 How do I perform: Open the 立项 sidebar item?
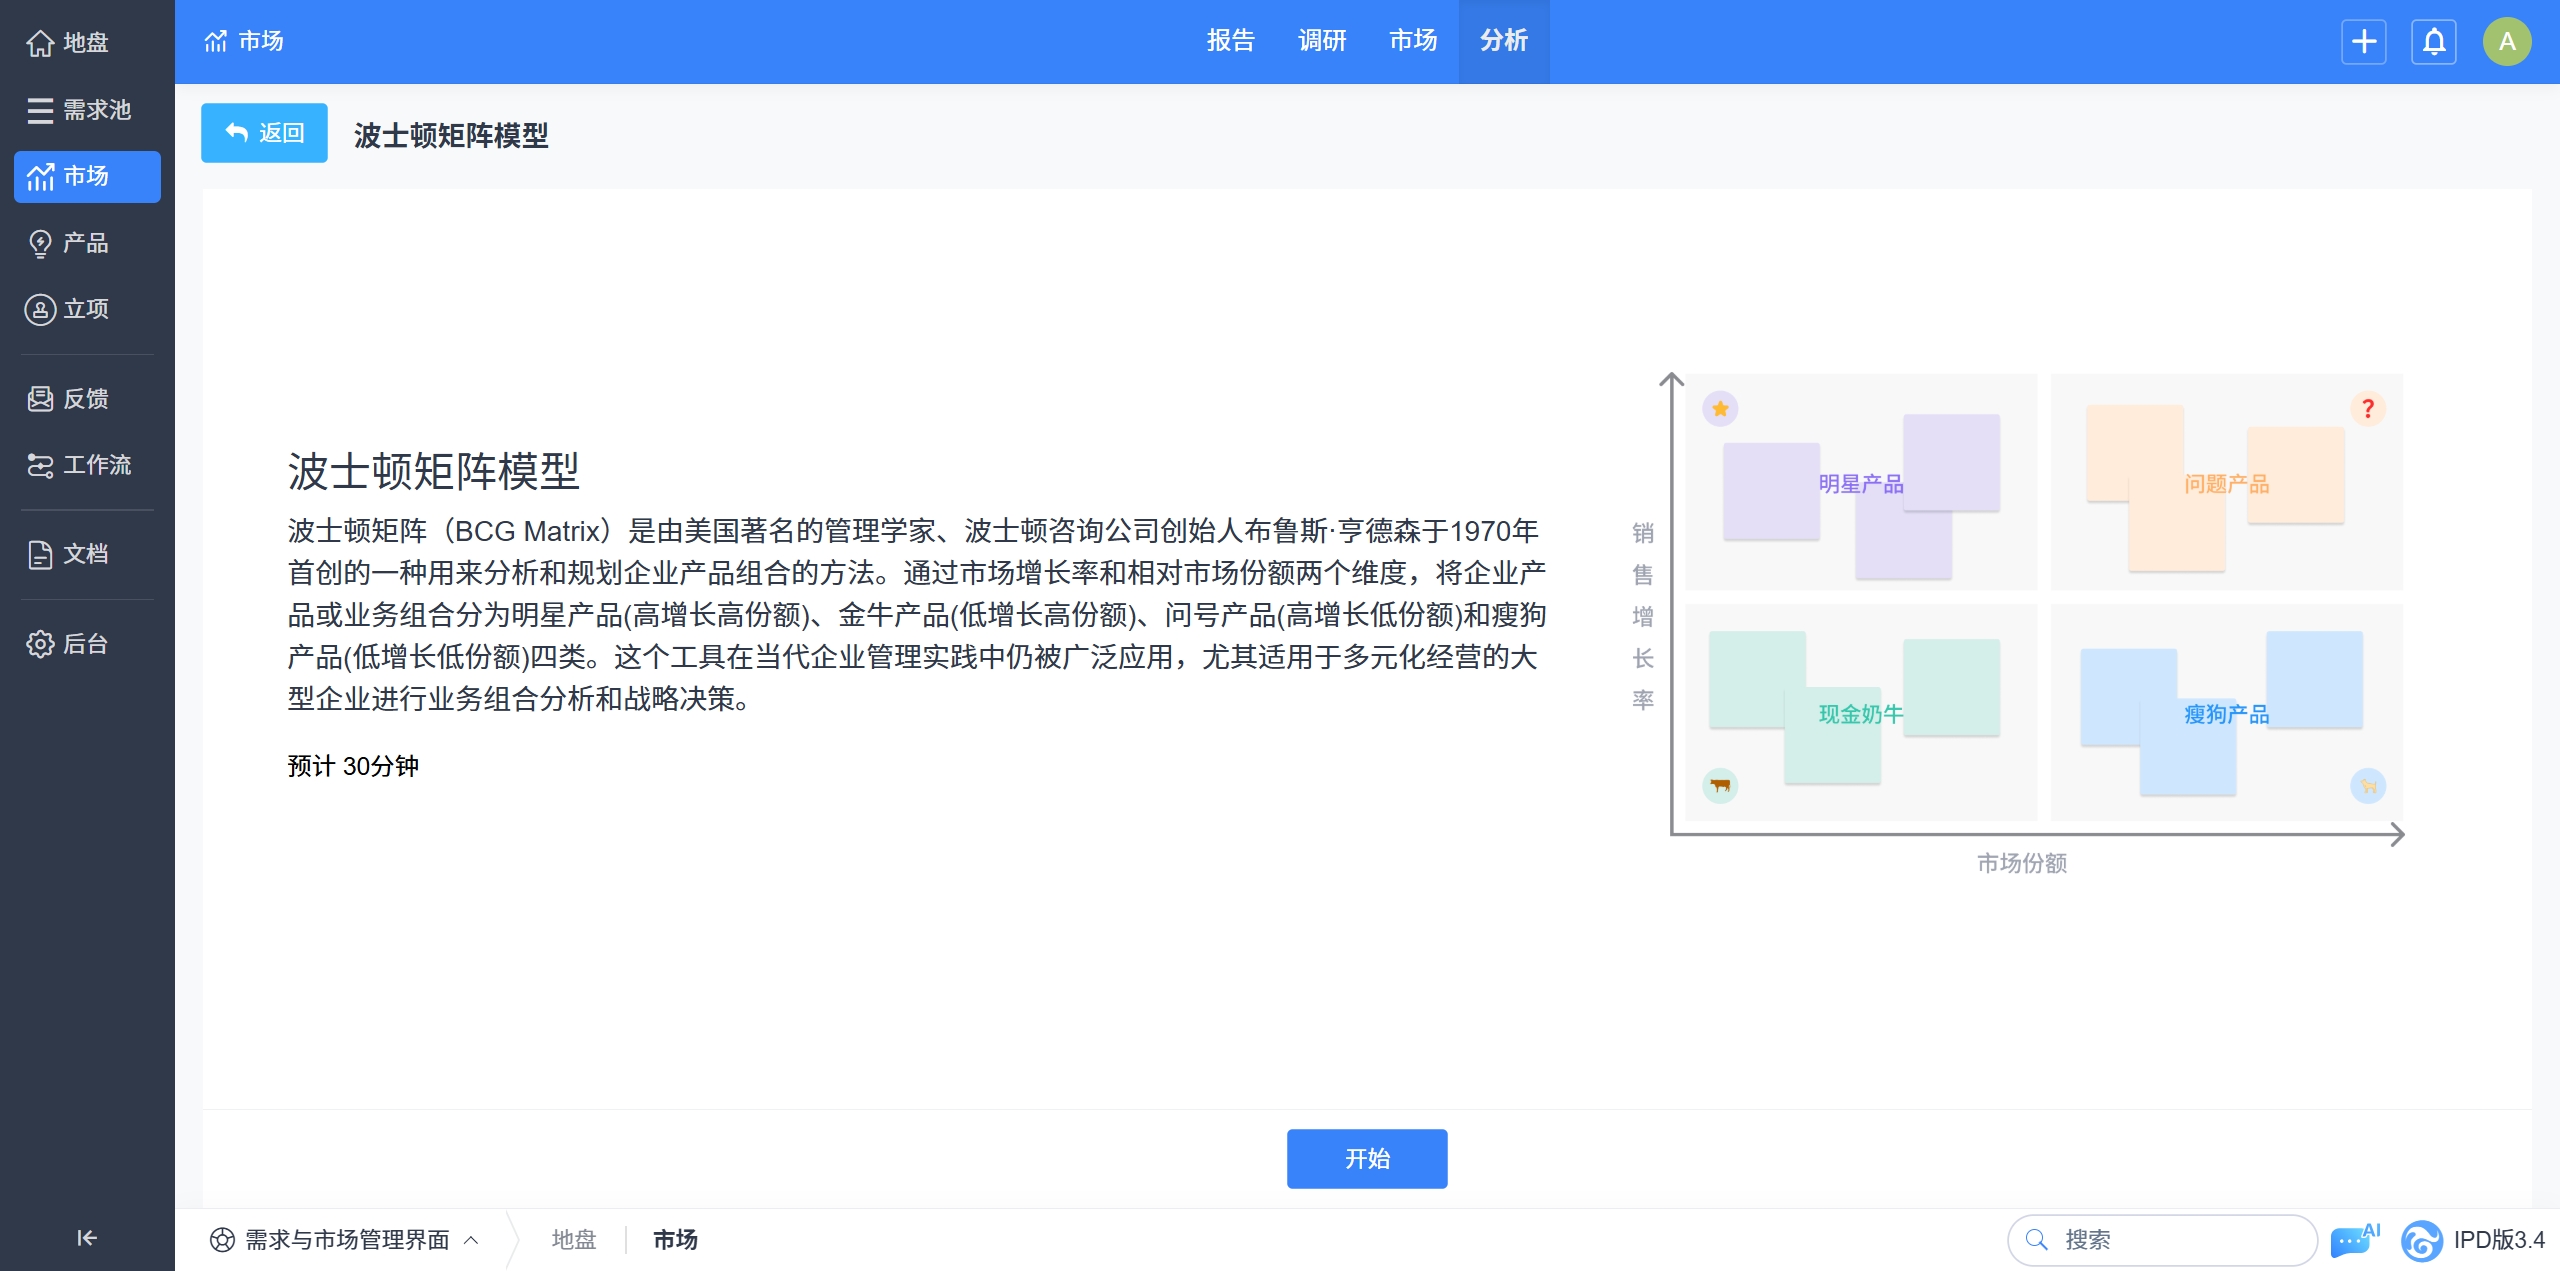87,309
